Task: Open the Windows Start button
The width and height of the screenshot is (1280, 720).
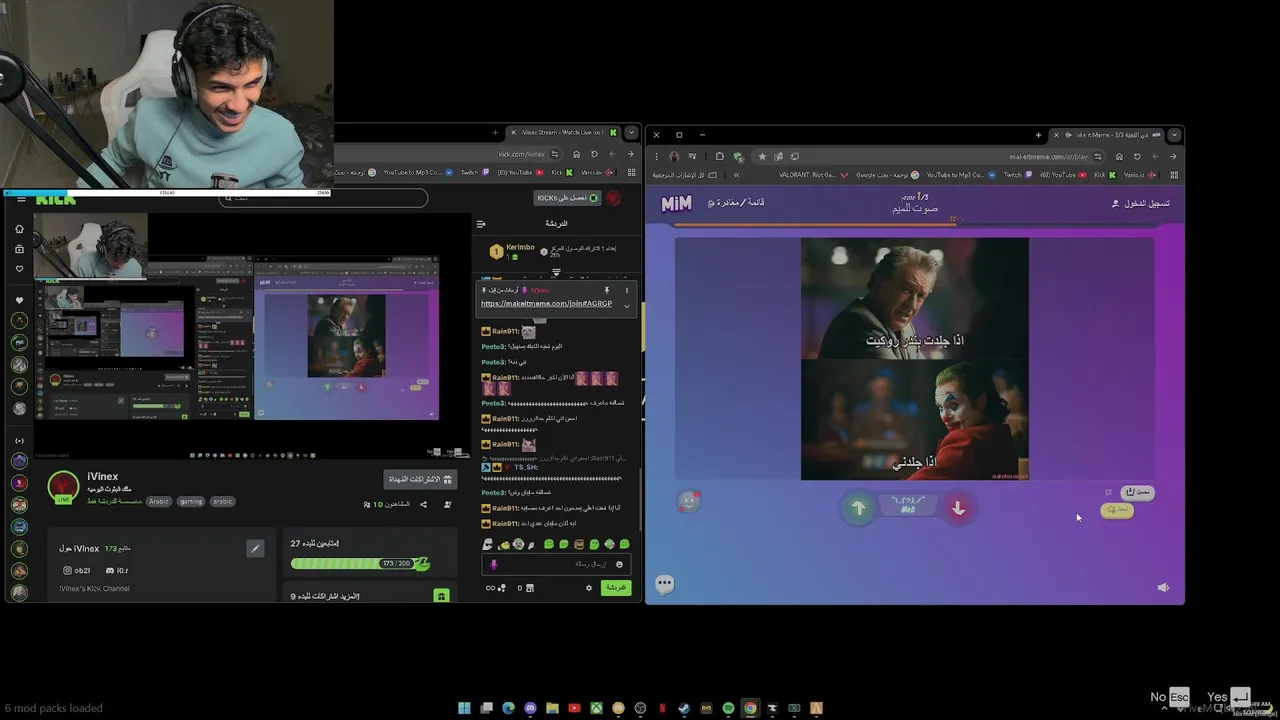Action: click(x=464, y=708)
